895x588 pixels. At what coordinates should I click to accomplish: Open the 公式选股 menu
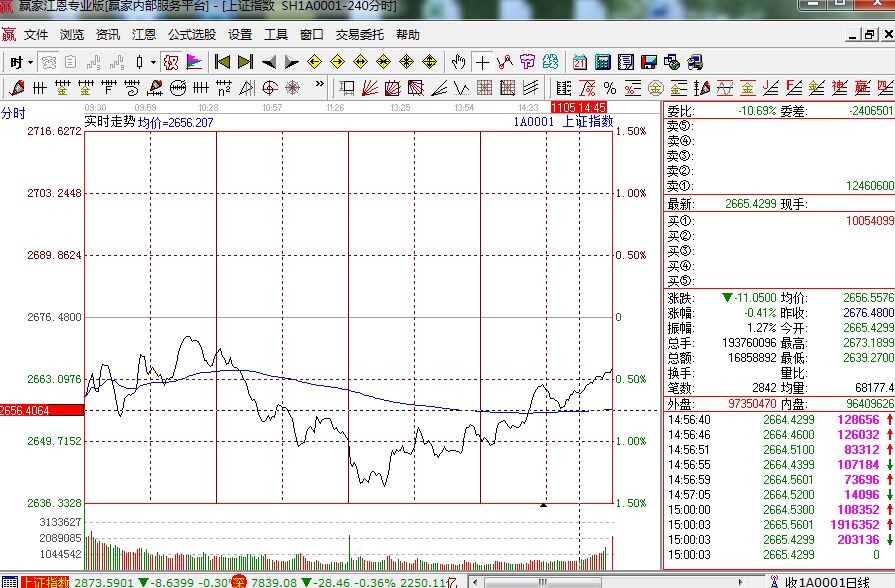click(191, 35)
